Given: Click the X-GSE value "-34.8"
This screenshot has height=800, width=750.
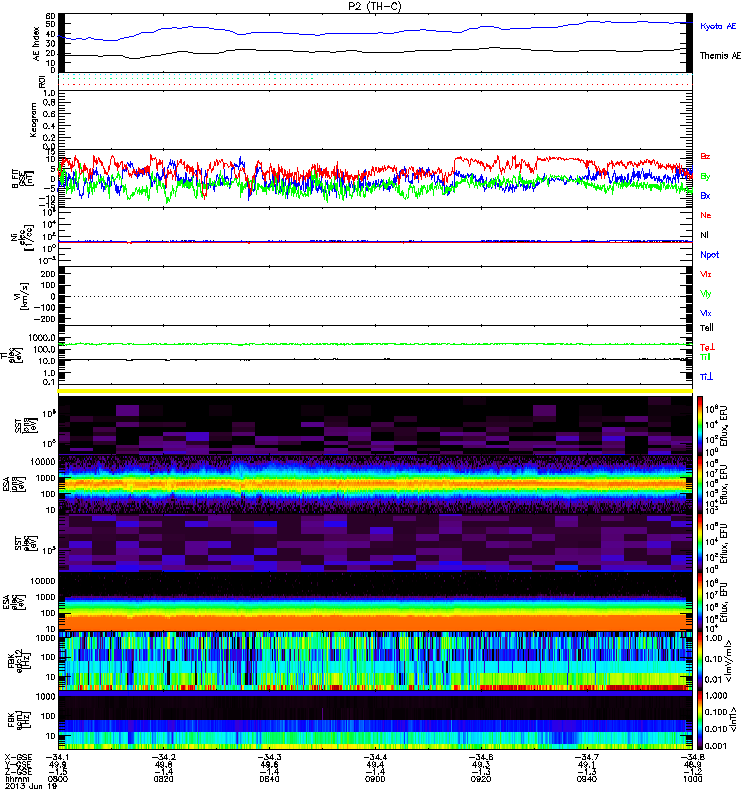Looking at the screenshot, I should point(692,758).
